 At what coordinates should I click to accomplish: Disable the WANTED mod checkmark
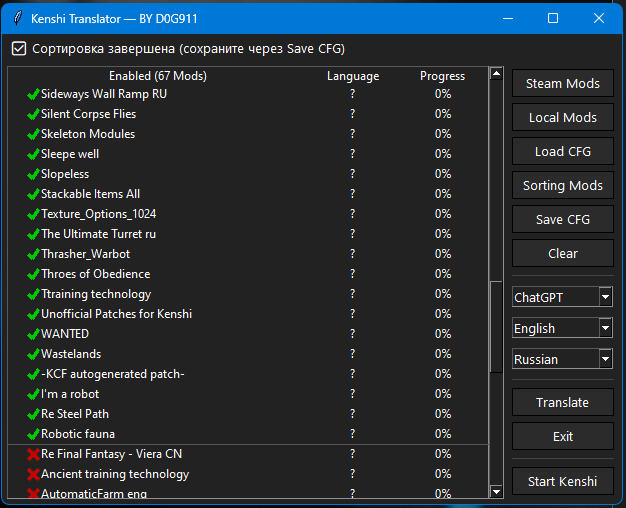[33, 334]
